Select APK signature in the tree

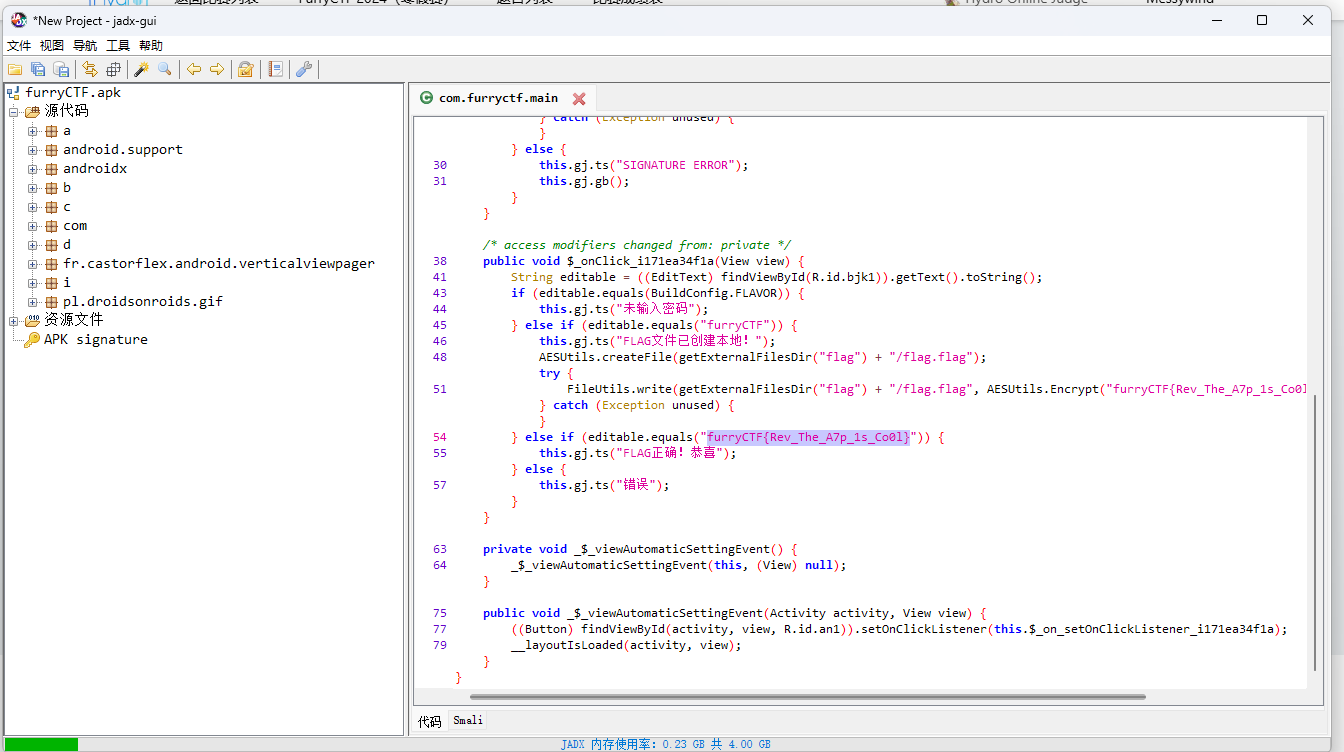coord(95,340)
